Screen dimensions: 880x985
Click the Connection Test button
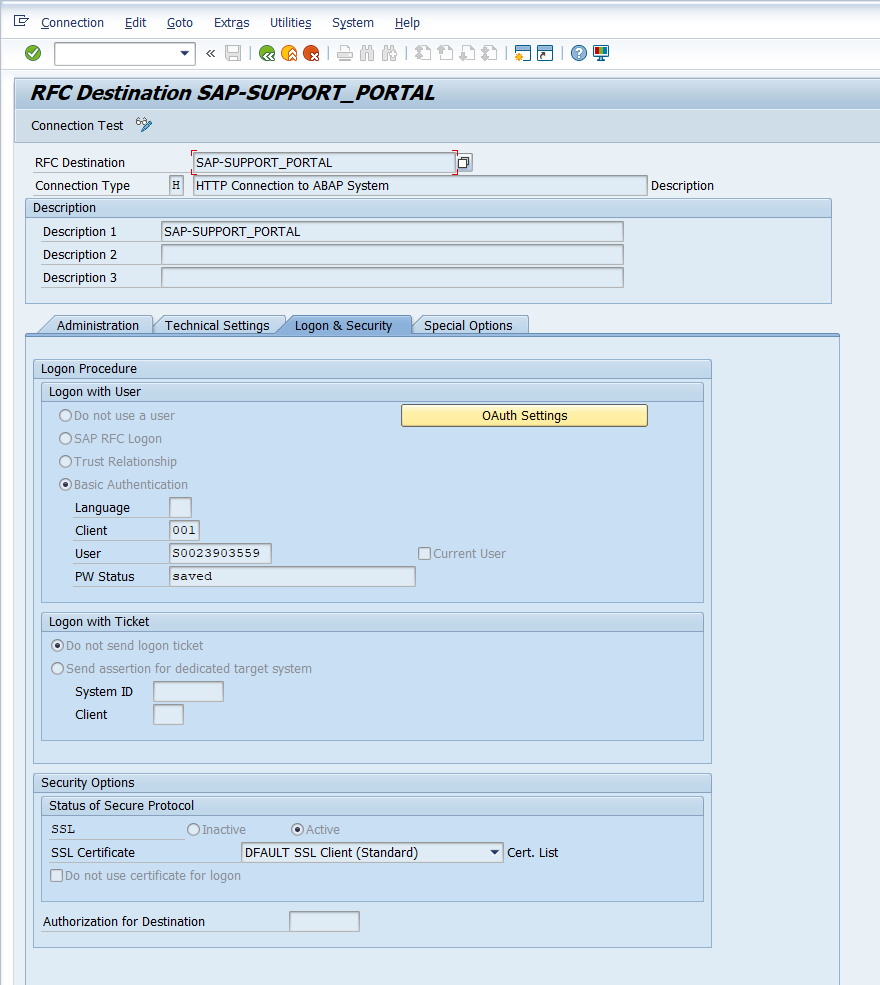(77, 126)
